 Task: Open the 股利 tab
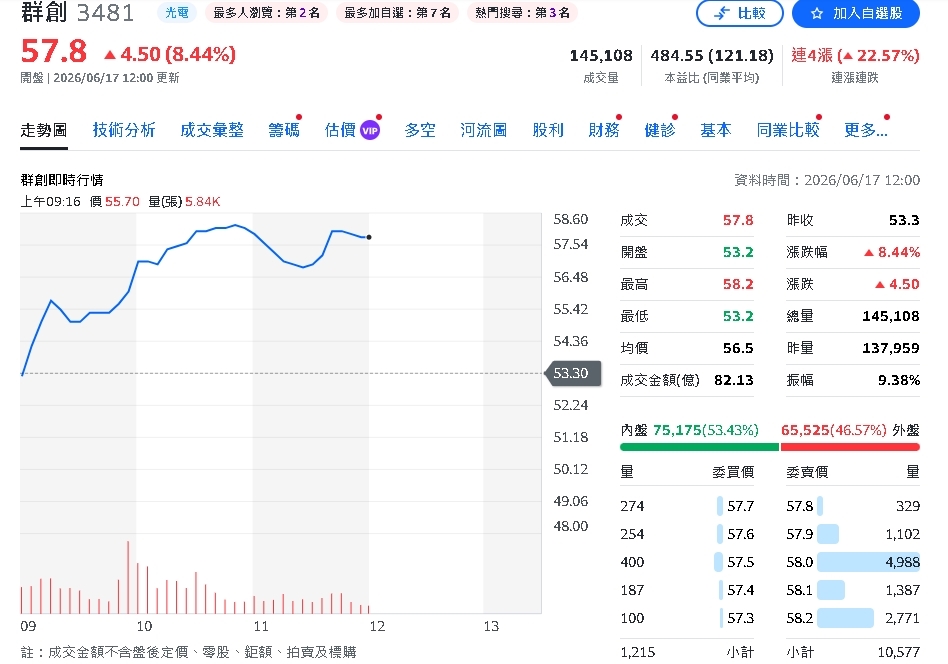[548, 130]
